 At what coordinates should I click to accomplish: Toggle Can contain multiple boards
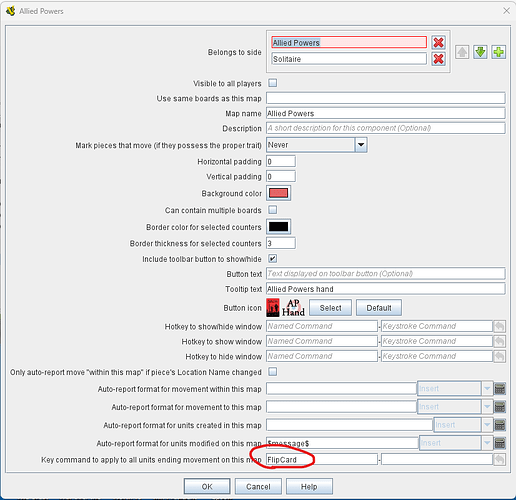click(x=273, y=210)
